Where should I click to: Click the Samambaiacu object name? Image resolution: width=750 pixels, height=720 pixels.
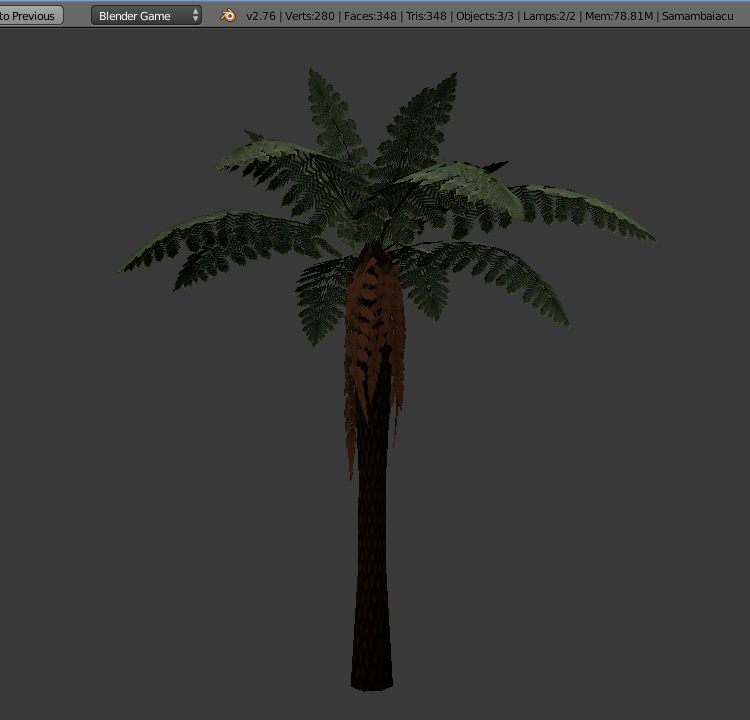[x=697, y=16]
